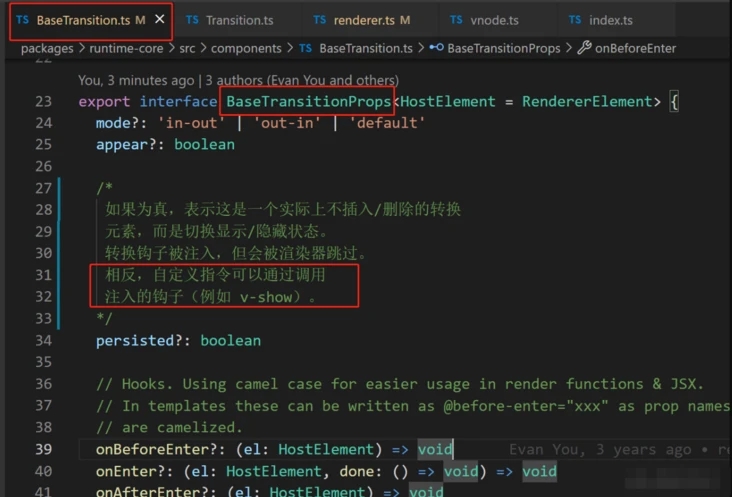Close the BaseTransition.ts tab
Image resolution: width=732 pixels, height=497 pixels.
(x=160, y=19)
